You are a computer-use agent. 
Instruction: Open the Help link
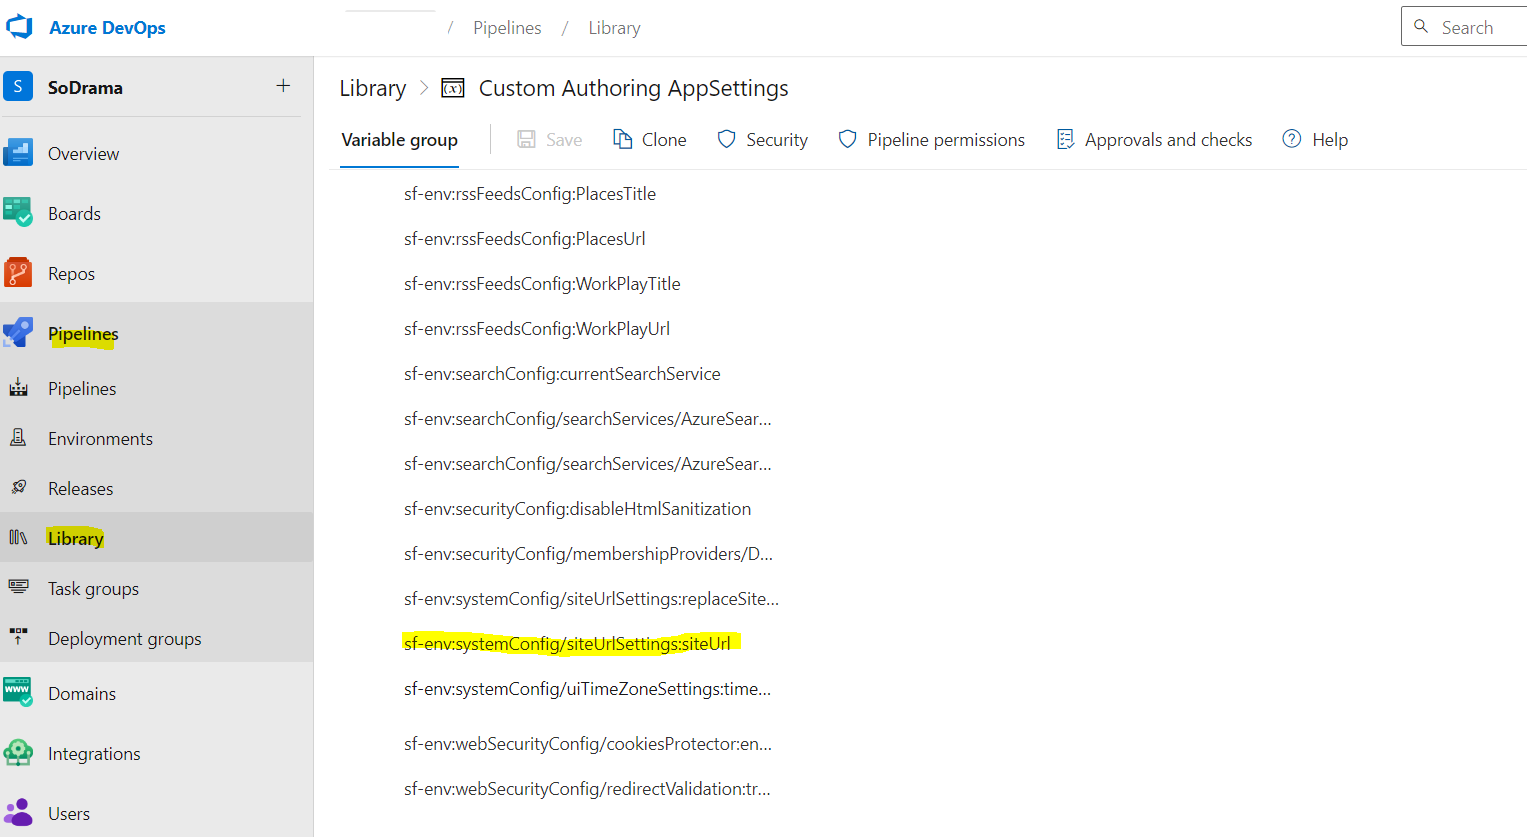click(1330, 140)
